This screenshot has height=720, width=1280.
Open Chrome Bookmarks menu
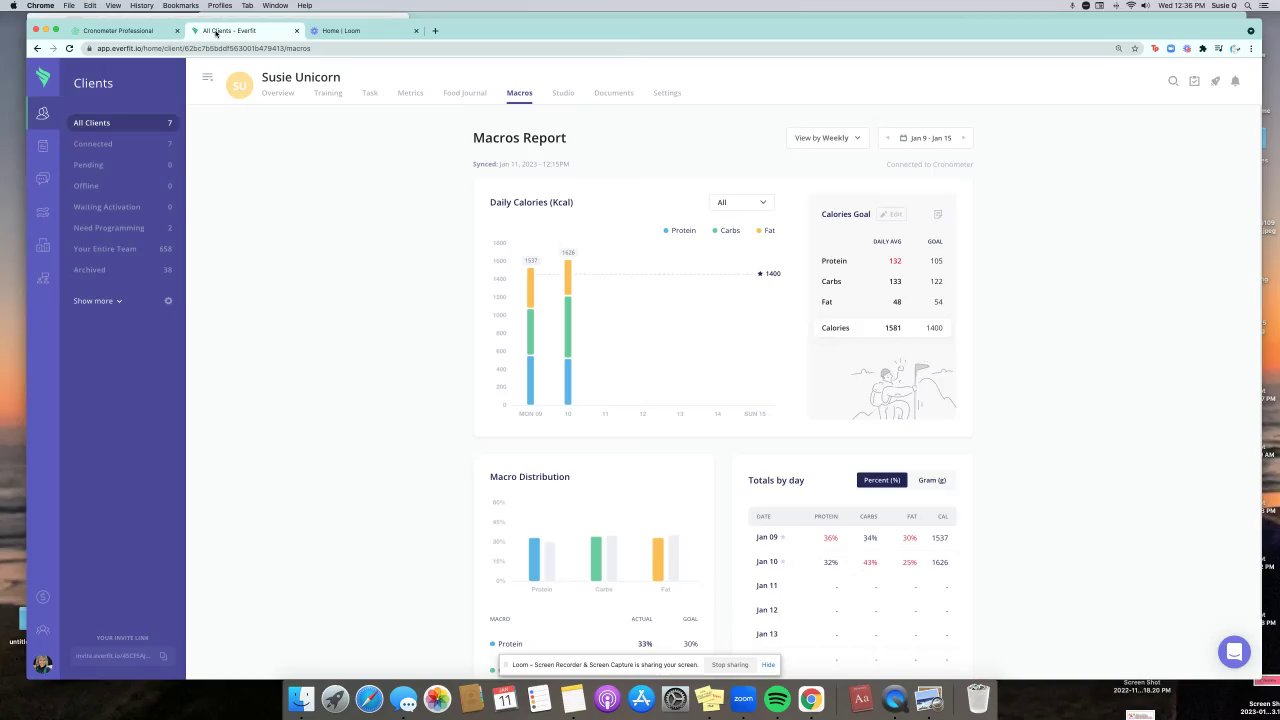tap(181, 5)
